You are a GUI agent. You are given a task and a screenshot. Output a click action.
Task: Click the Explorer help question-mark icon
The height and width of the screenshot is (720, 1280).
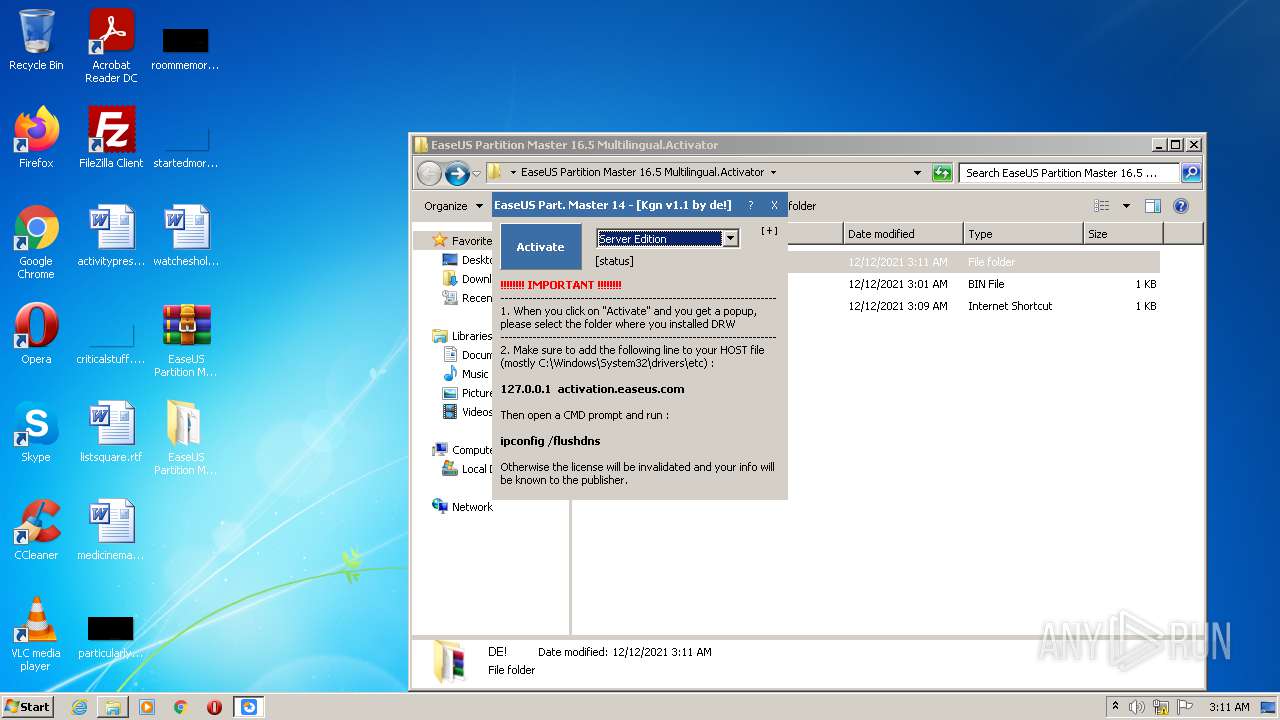point(1181,206)
